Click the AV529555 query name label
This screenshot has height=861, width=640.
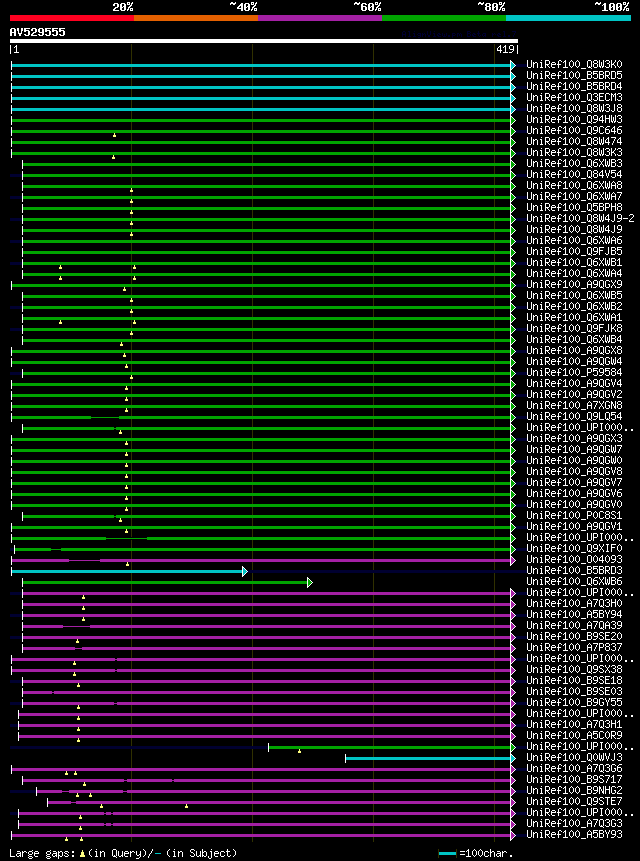37,32
